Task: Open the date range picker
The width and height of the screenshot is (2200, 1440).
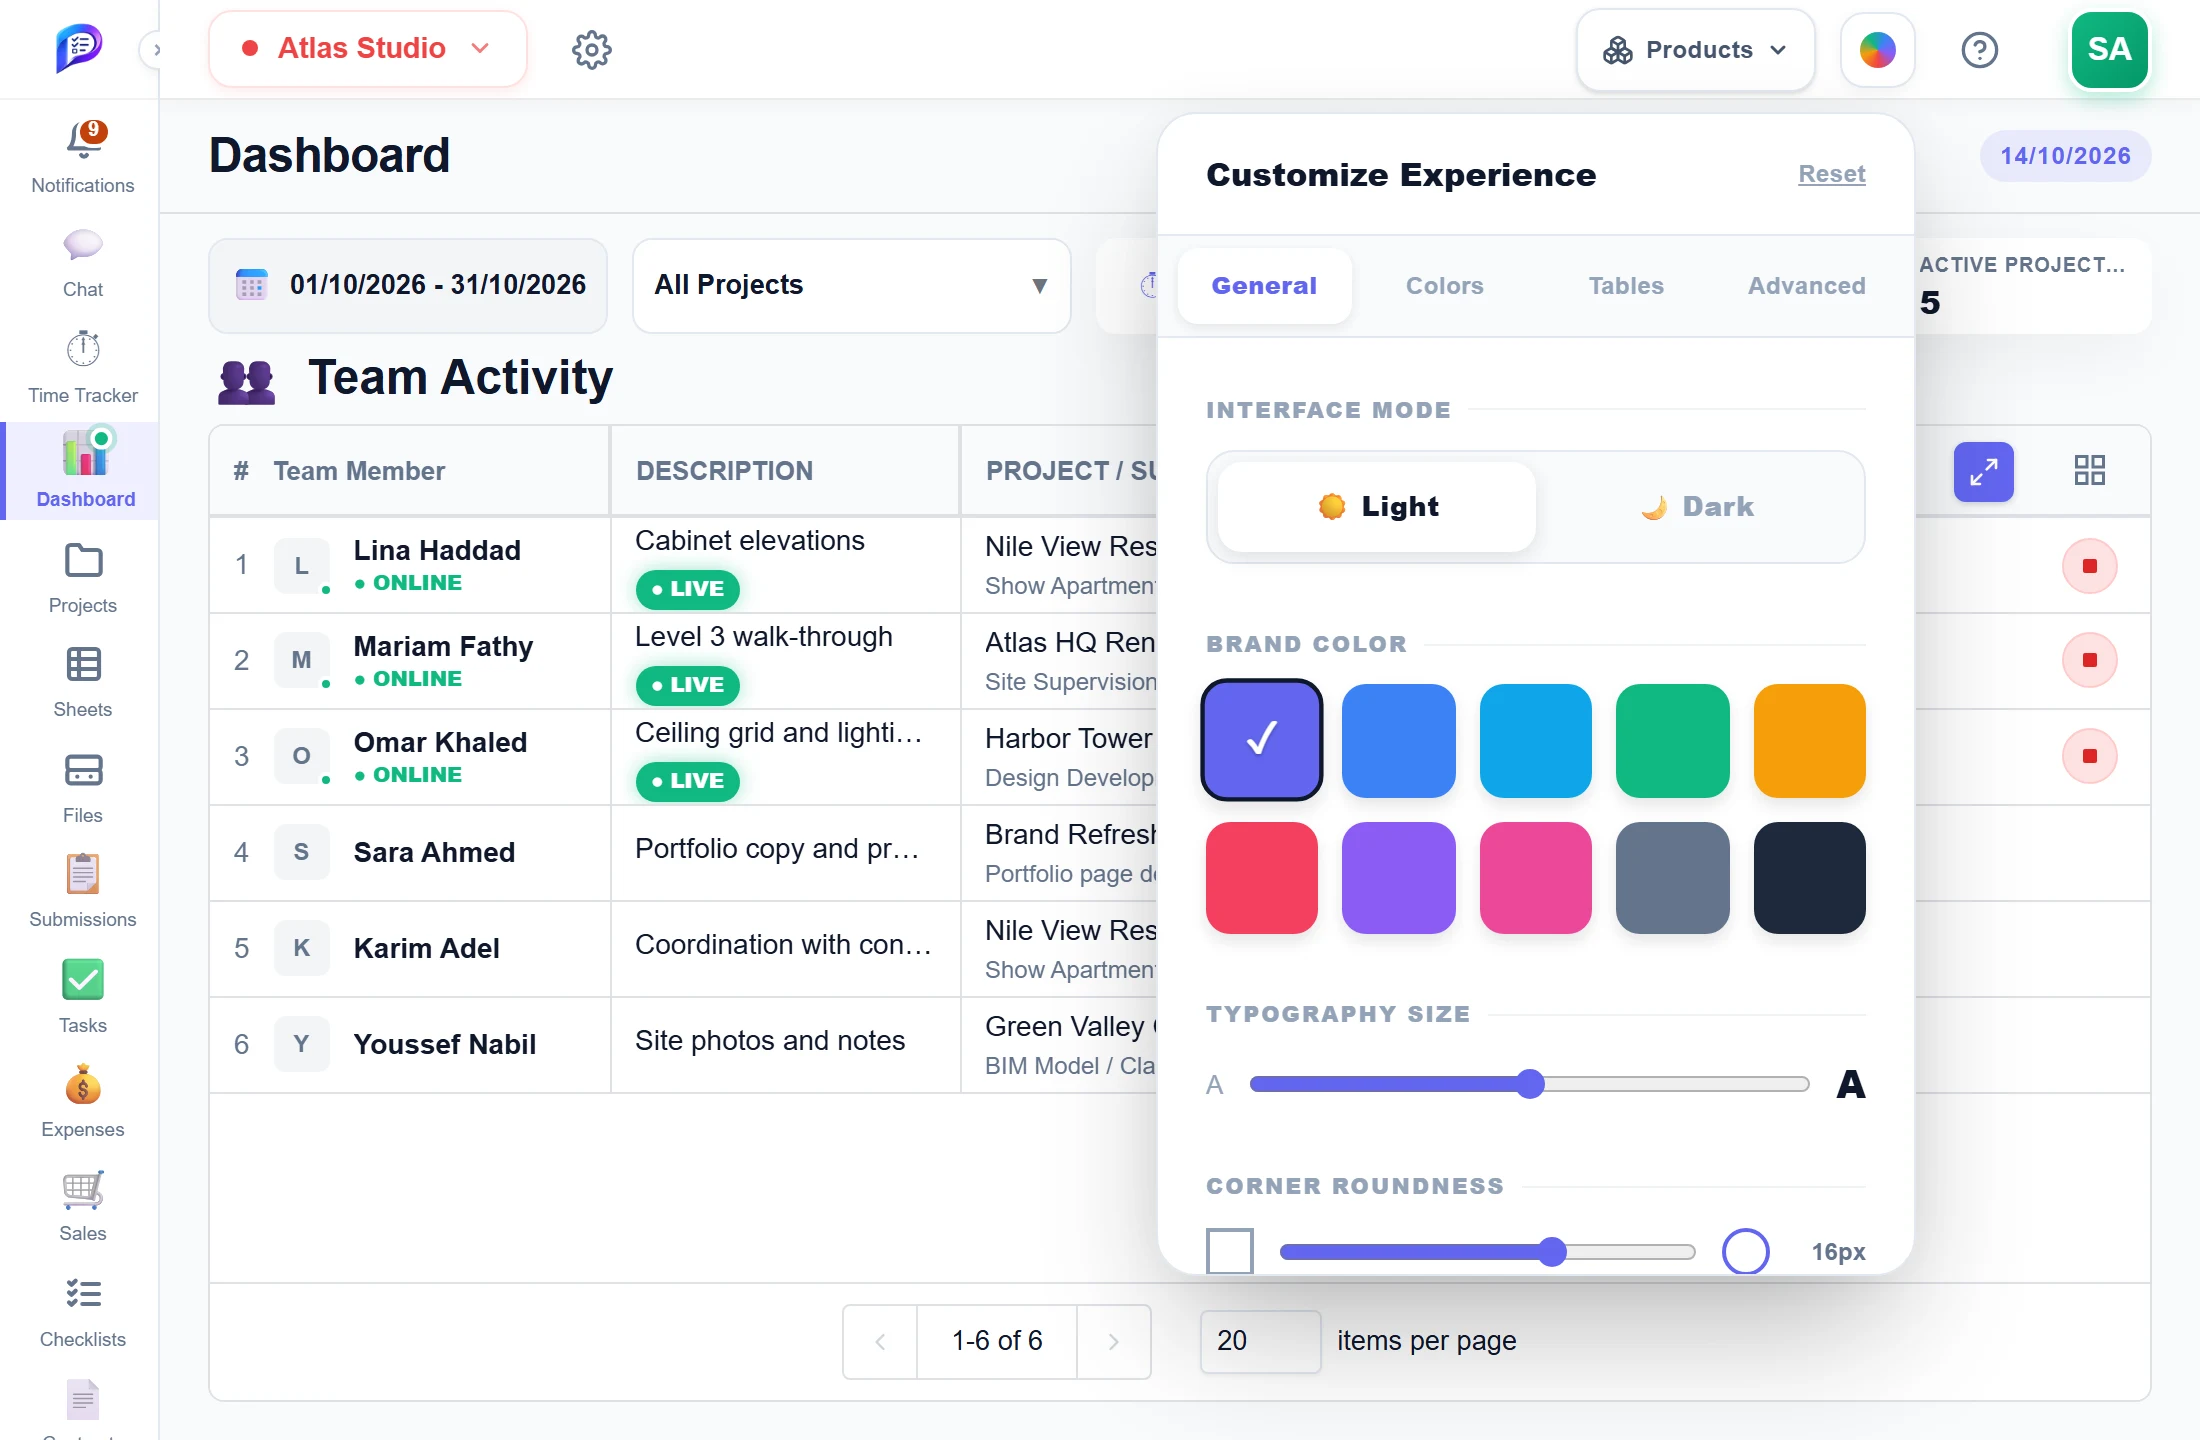Action: point(408,285)
